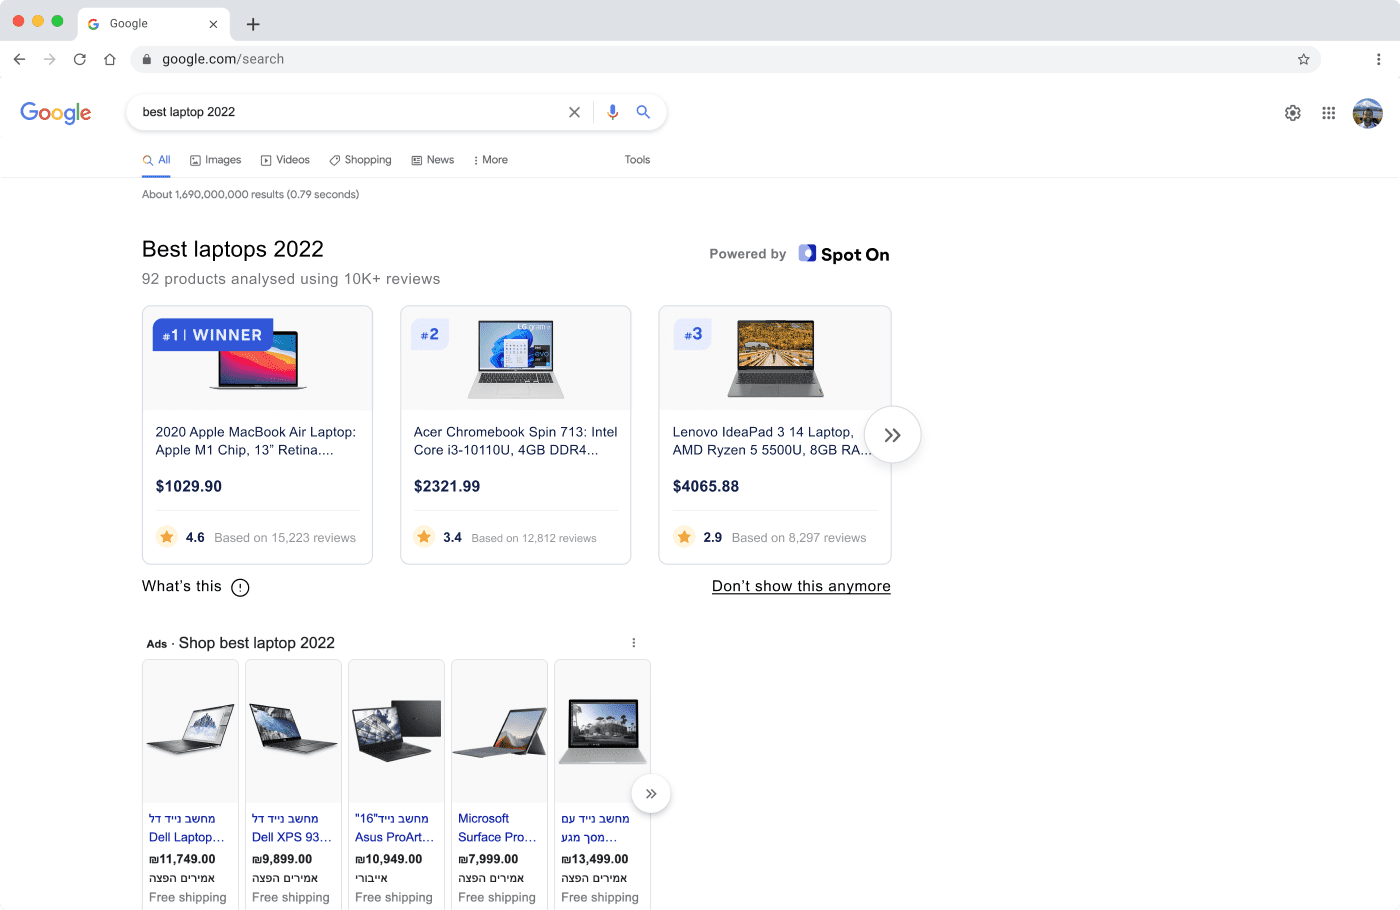The width and height of the screenshot is (1400, 910).
Task: Click the ₪10,949.00 ad price
Action: [x=389, y=859]
